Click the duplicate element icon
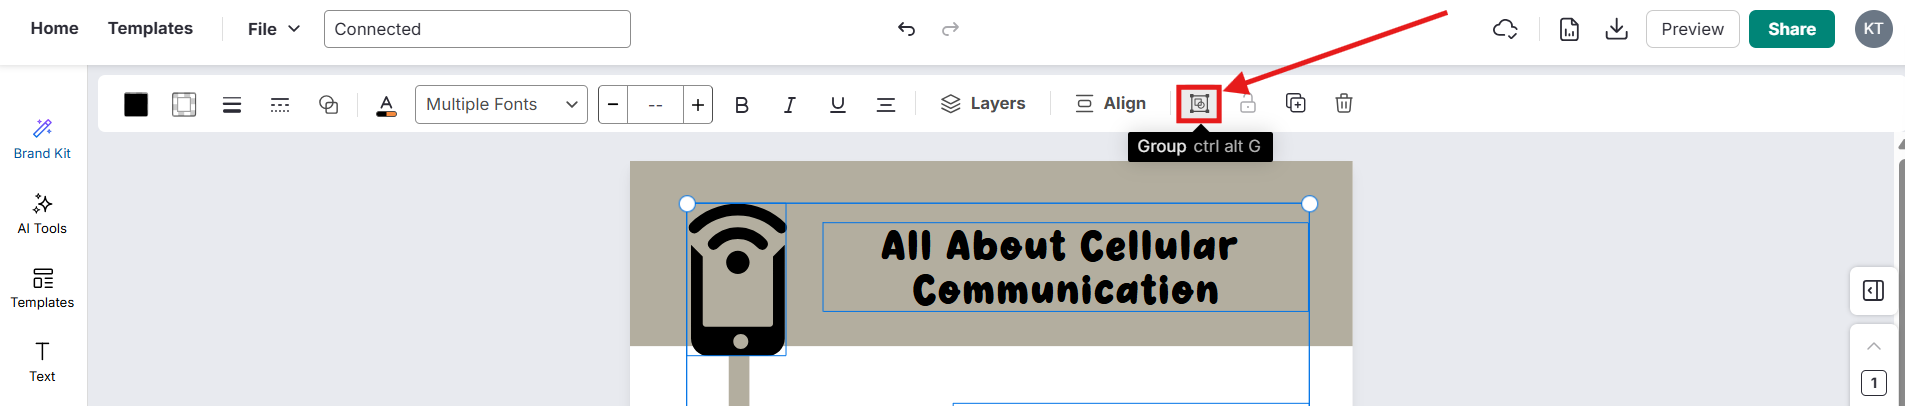The image size is (1905, 406). [1295, 104]
